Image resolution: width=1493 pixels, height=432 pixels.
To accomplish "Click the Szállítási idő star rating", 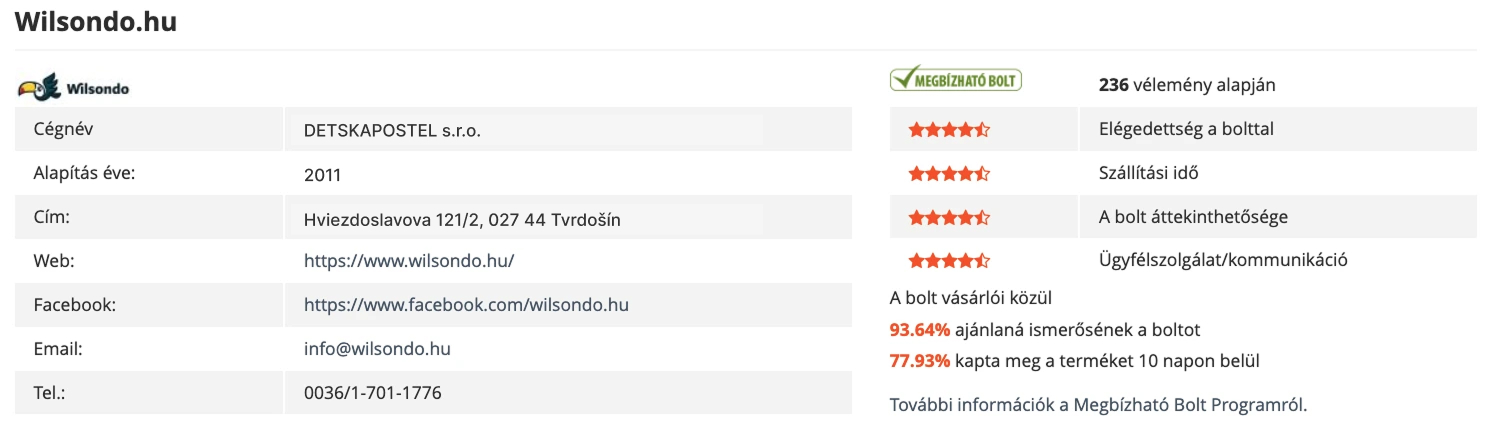I will point(948,173).
